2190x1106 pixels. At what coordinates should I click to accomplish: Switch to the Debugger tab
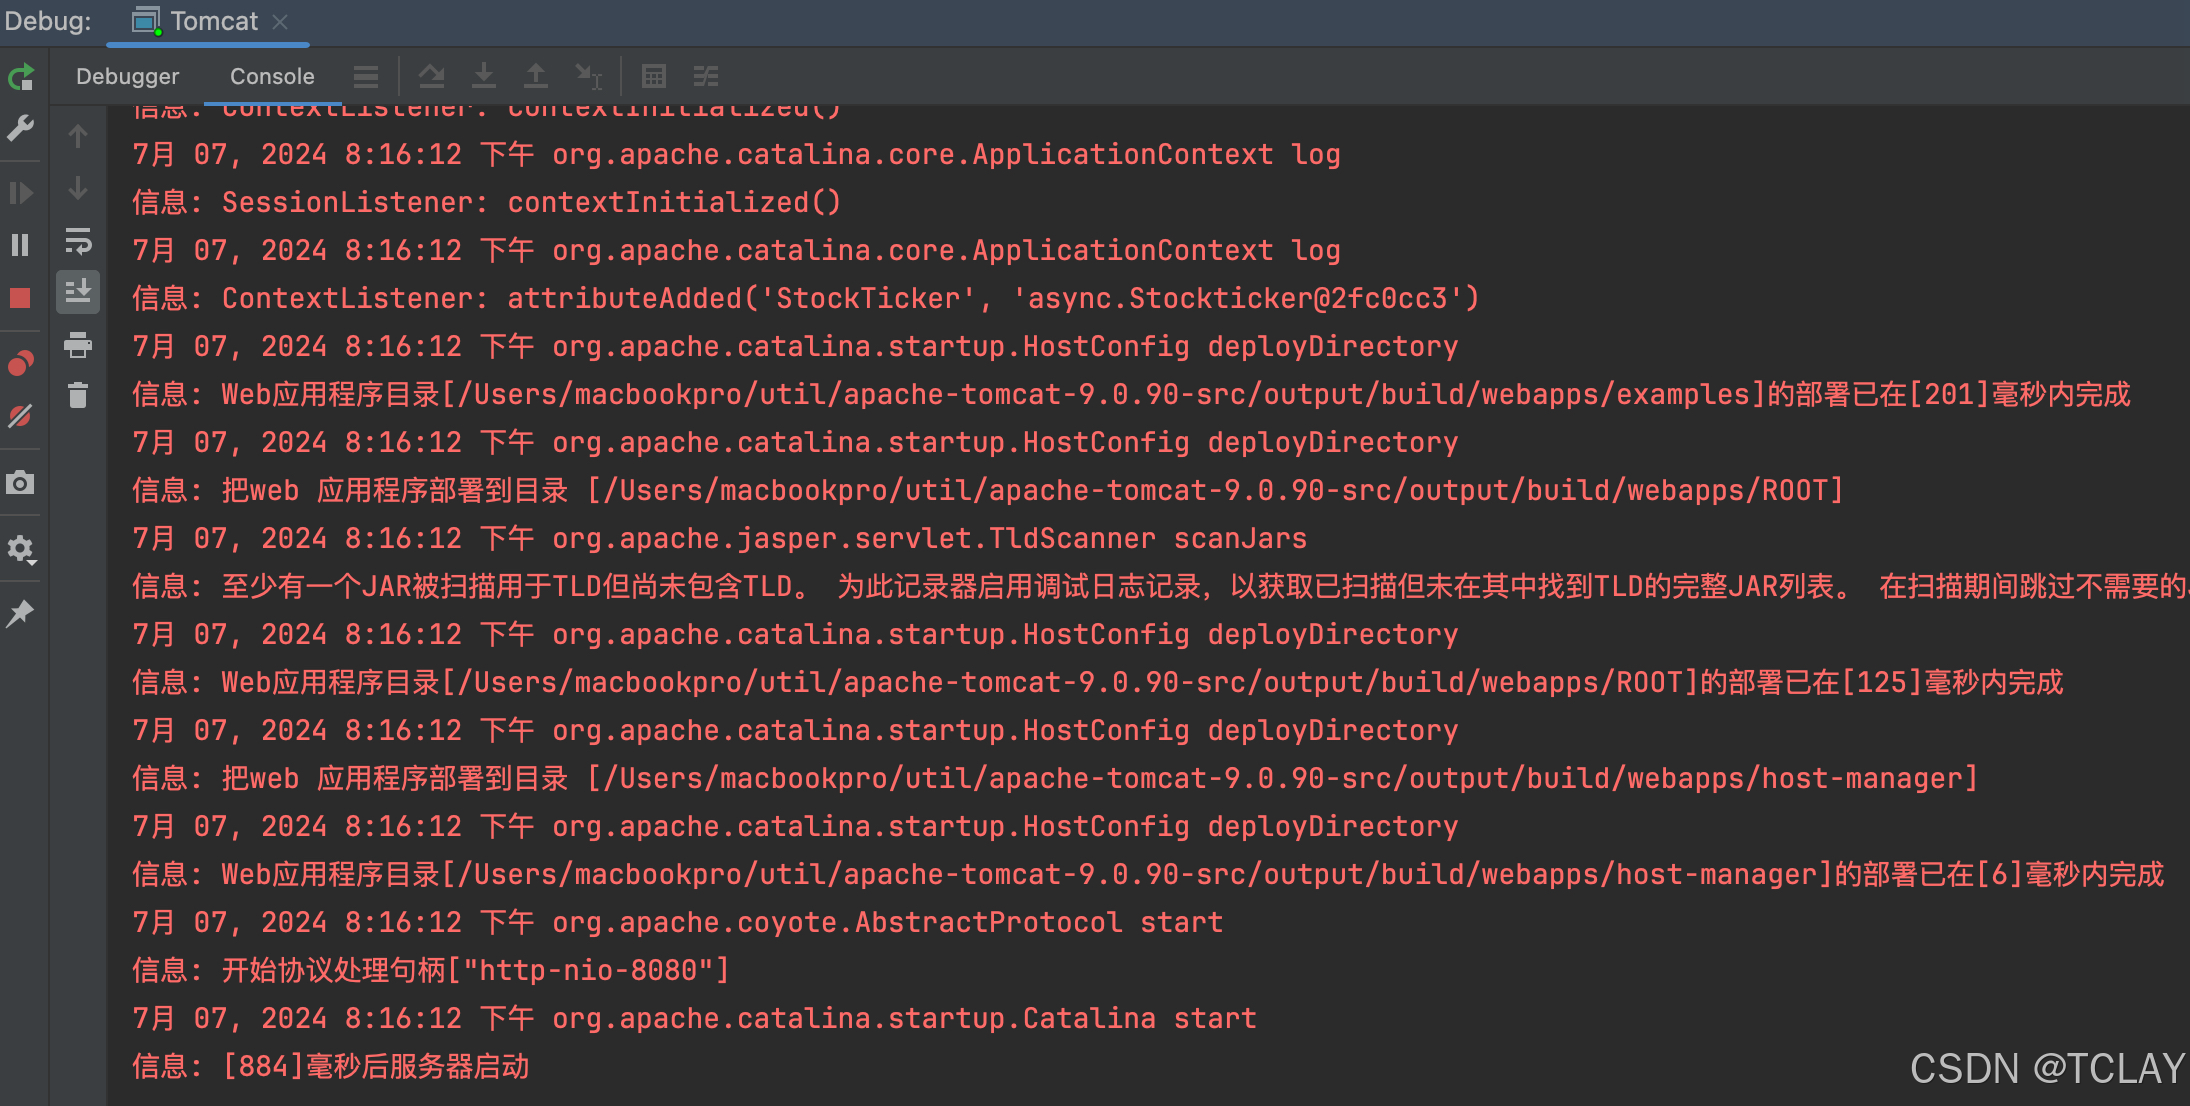point(127,77)
